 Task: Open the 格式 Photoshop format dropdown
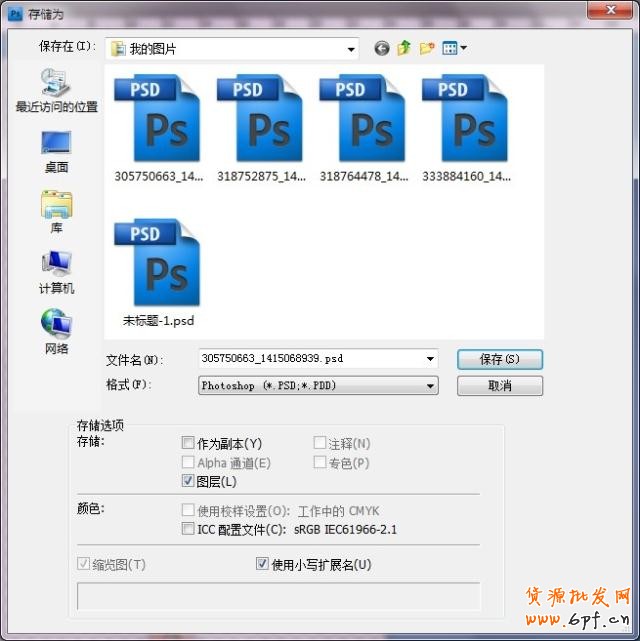430,385
